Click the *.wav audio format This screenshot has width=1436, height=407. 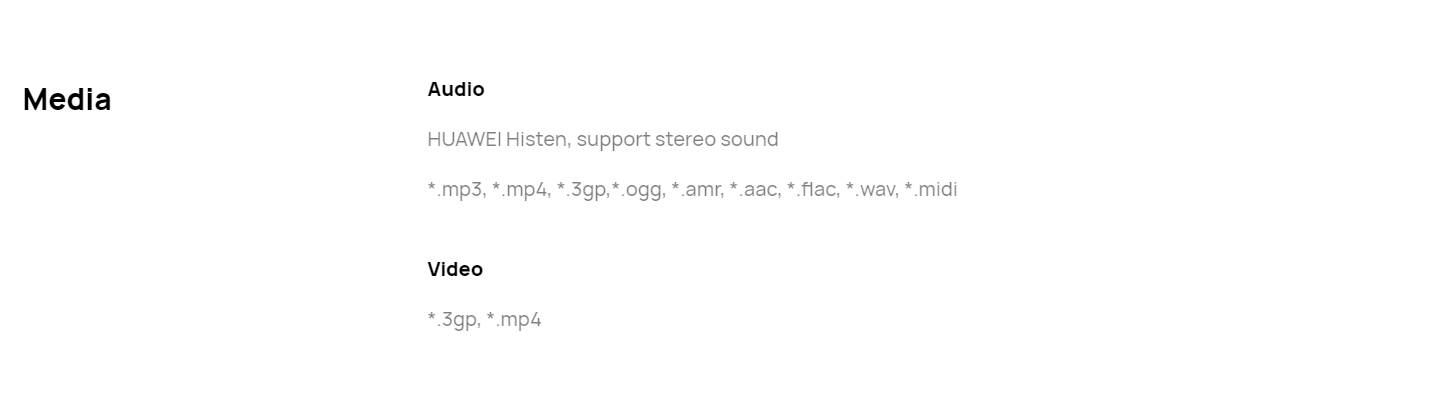coord(870,189)
